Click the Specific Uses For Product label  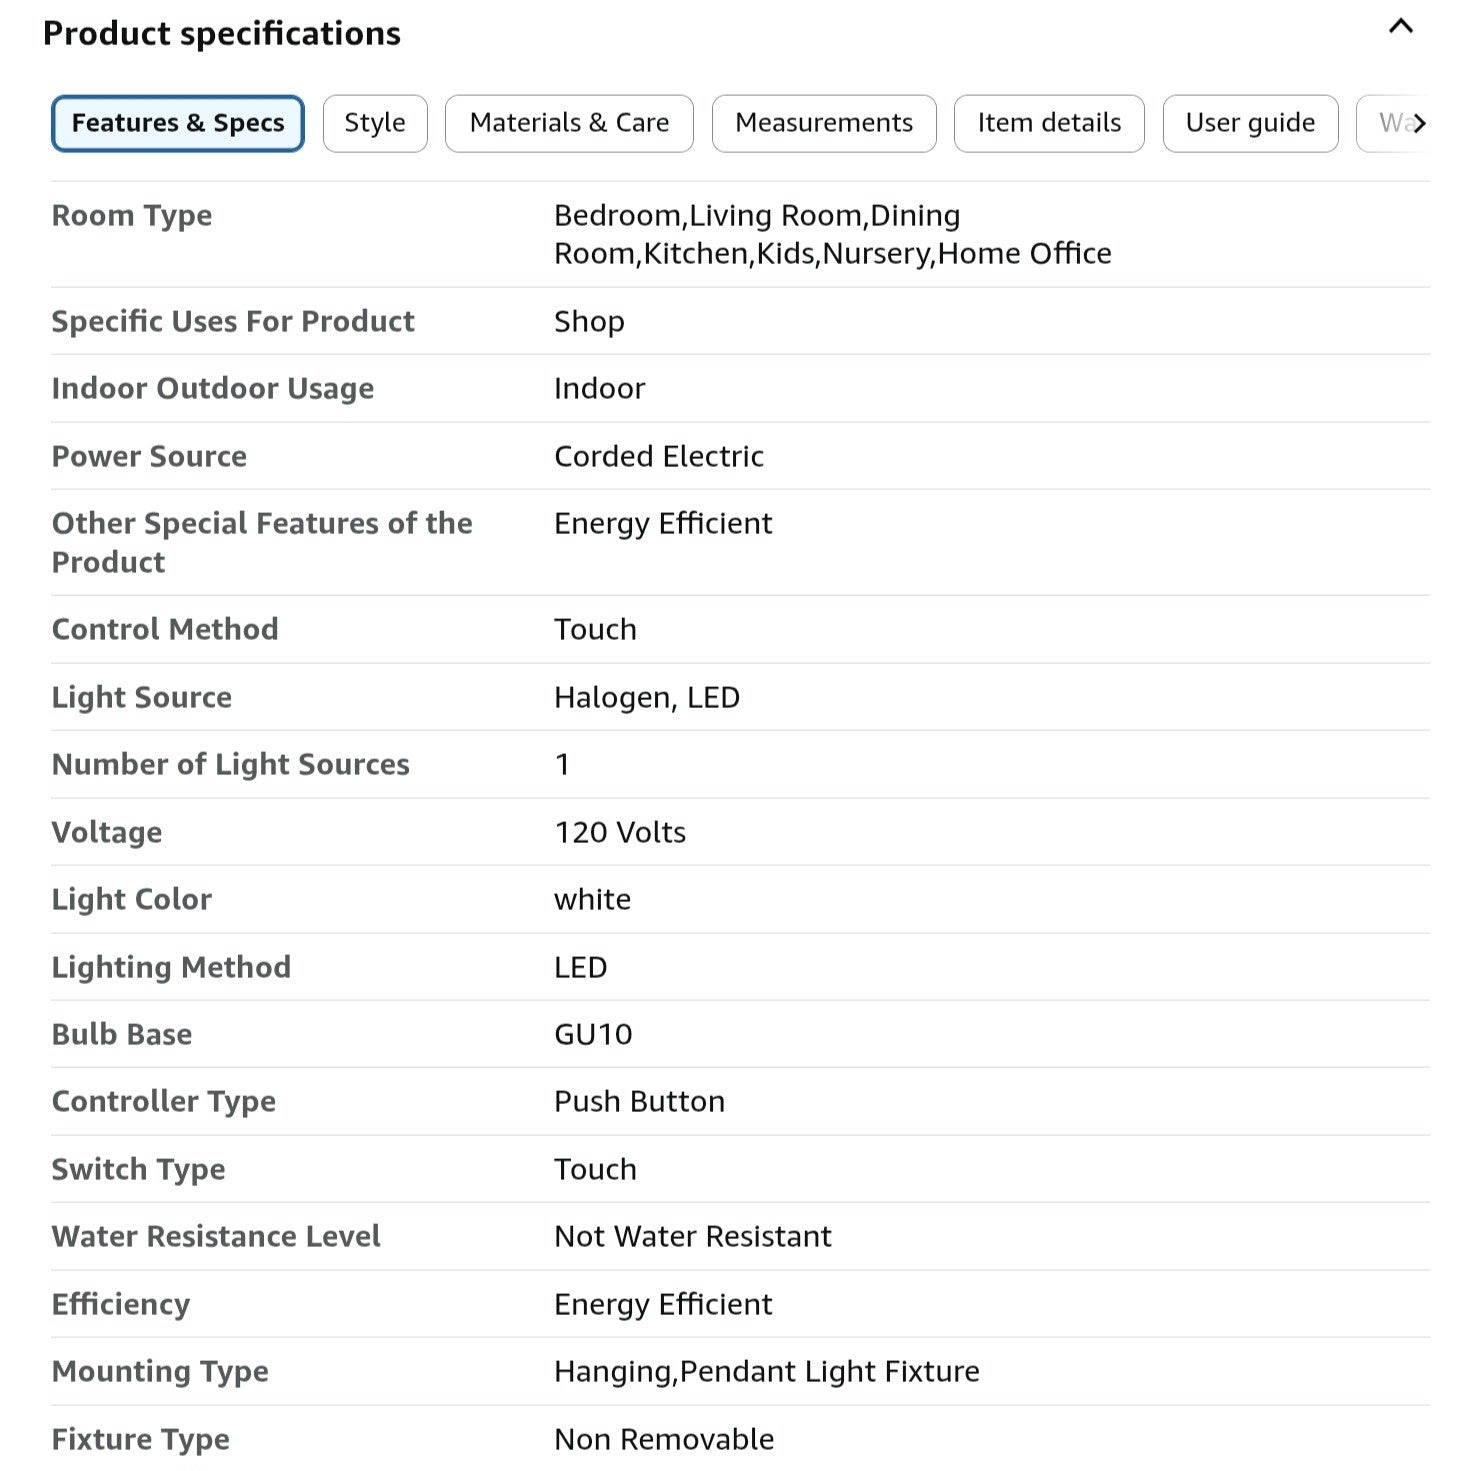pyautogui.click(x=233, y=321)
